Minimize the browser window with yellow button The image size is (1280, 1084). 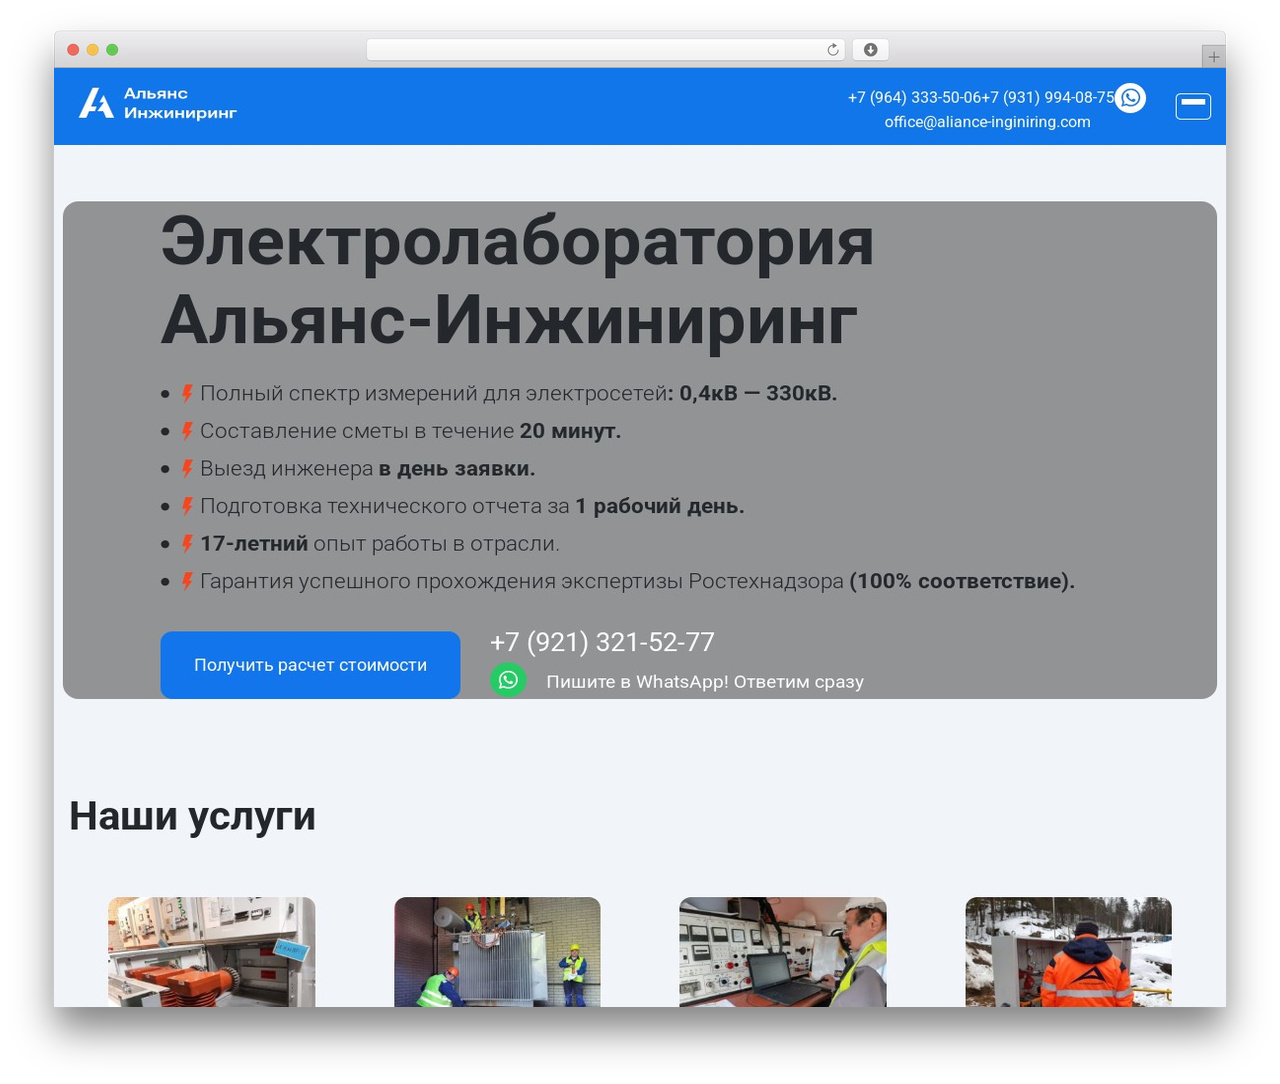[93, 50]
